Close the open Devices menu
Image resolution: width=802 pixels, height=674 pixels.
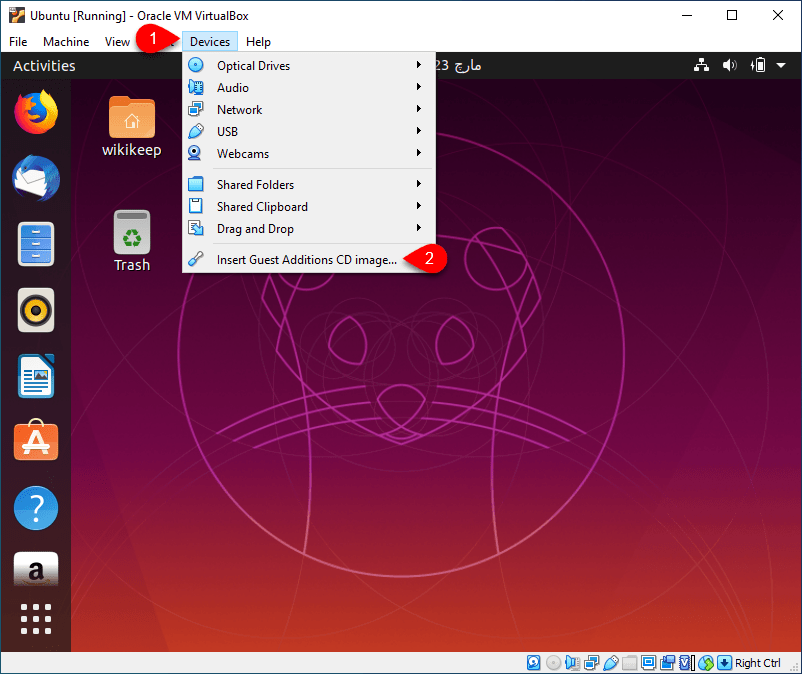pos(210,41)
